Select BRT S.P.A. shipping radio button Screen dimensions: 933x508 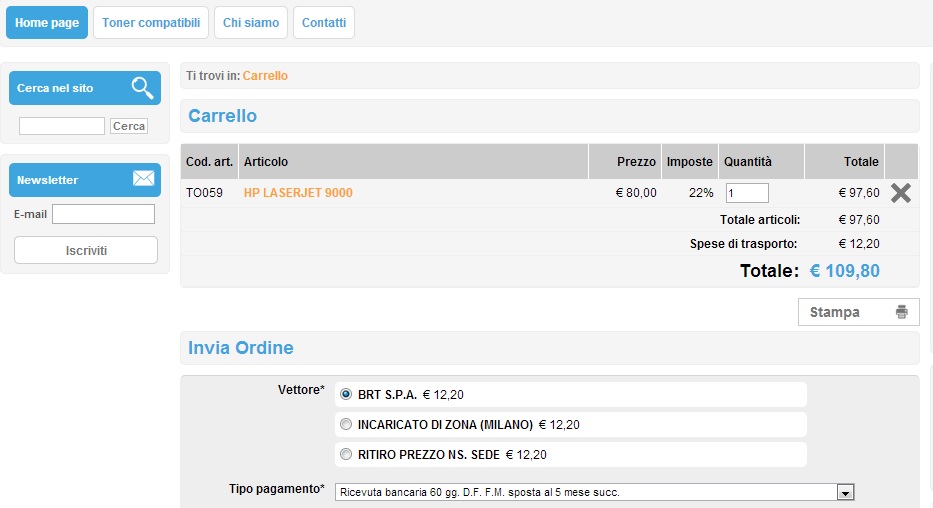pyautogui.click(x=347, y=395)
